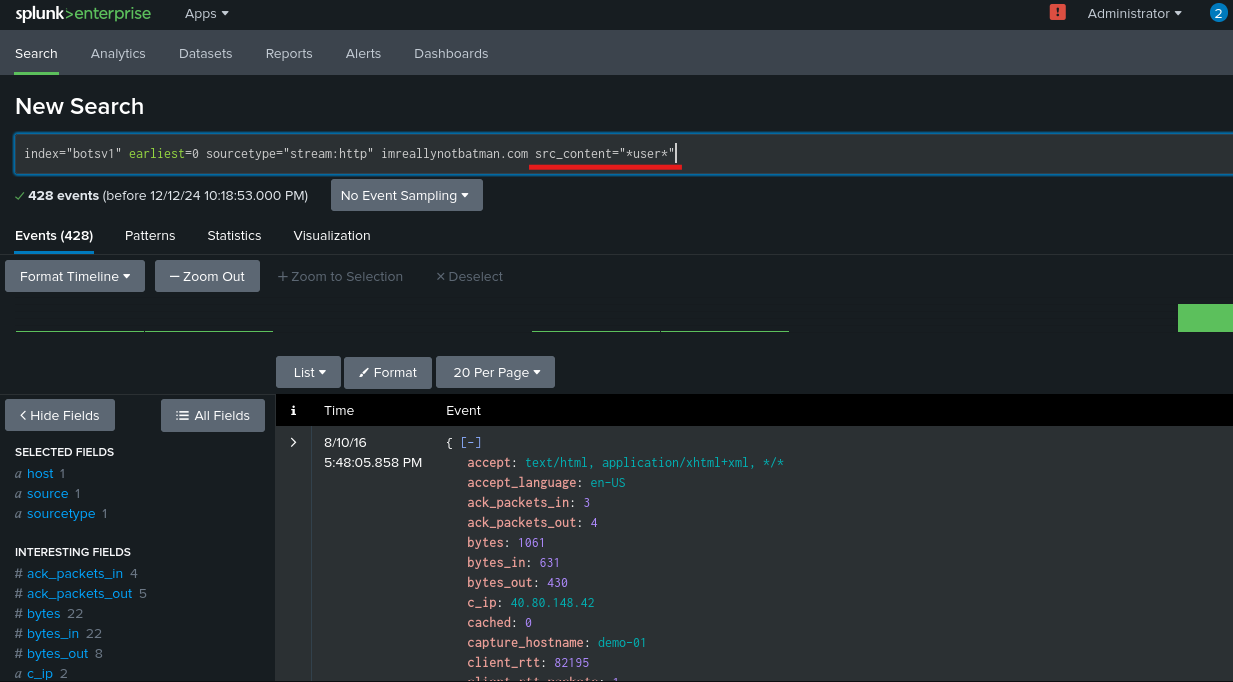Go to the Reports nav tab
Image resolution: width=1233 pixels, height=682 pixels.
289,53
